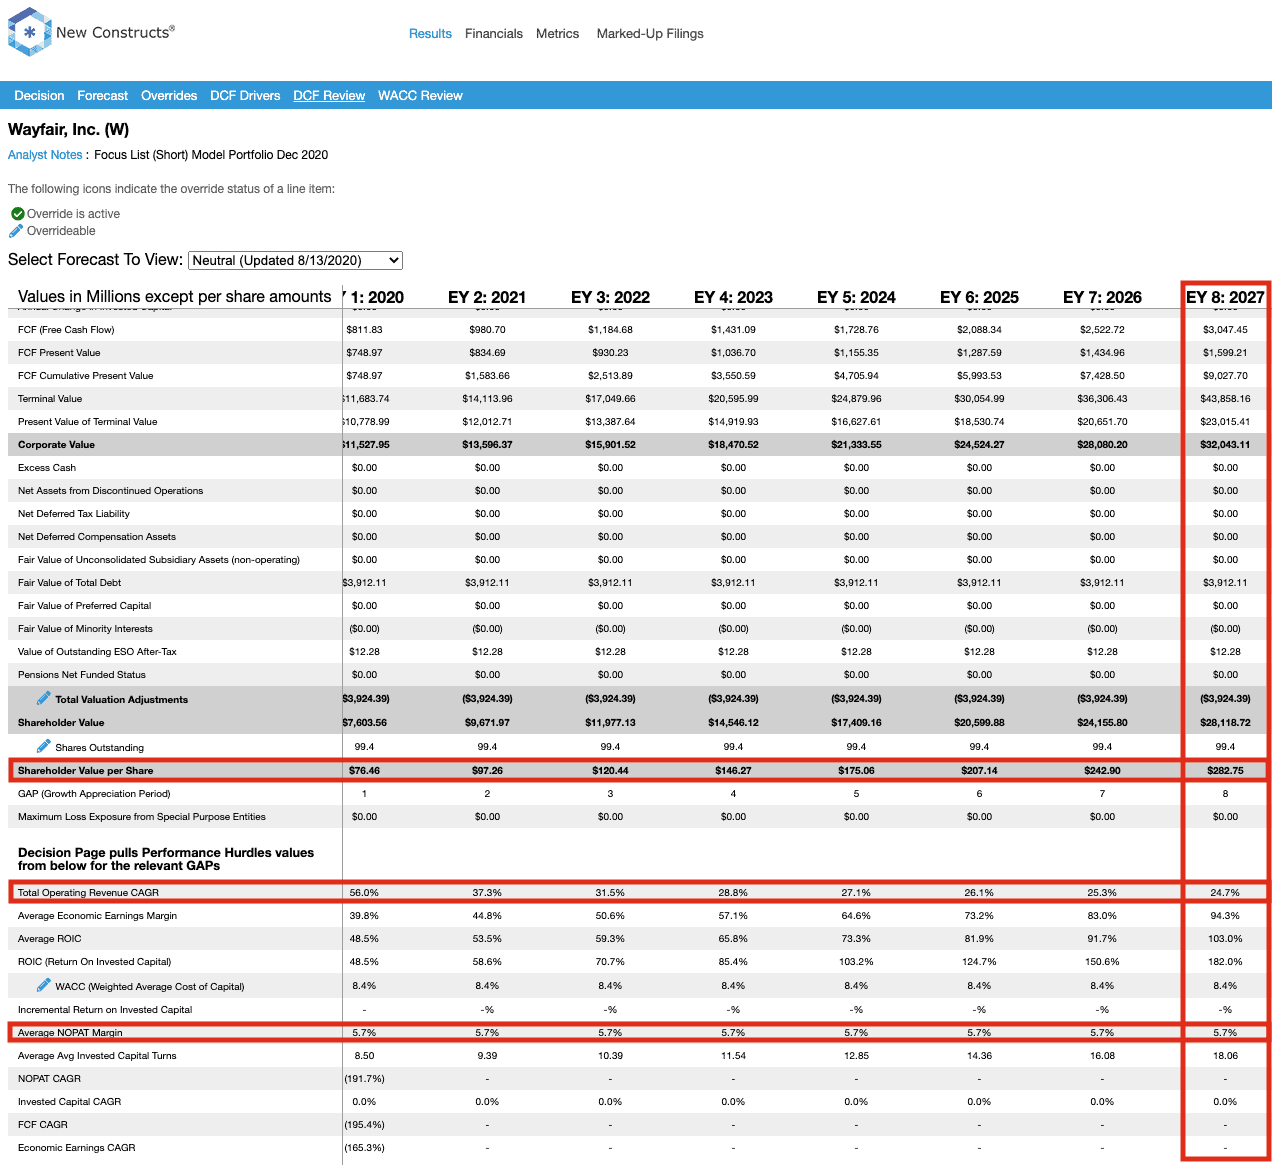The width and height of the screenshot is (1272, 1165).
Task: Click the Average ROIC row label
Action: pyautogui.click(x=50, y=939)
